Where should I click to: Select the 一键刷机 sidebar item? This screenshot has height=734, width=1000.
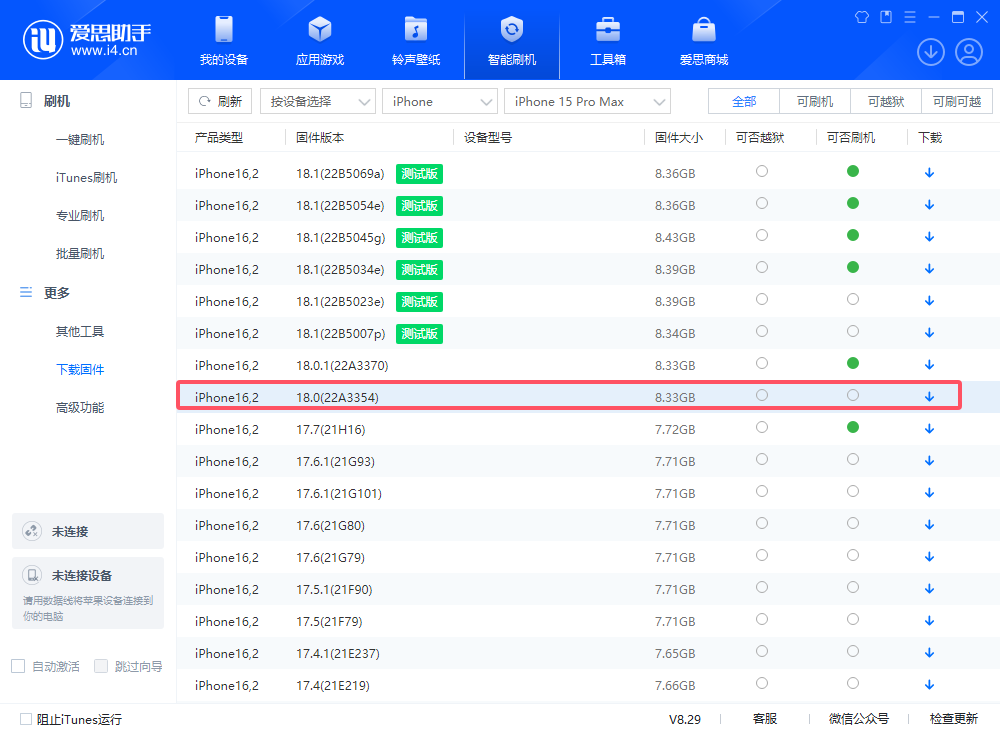(80, 139)
